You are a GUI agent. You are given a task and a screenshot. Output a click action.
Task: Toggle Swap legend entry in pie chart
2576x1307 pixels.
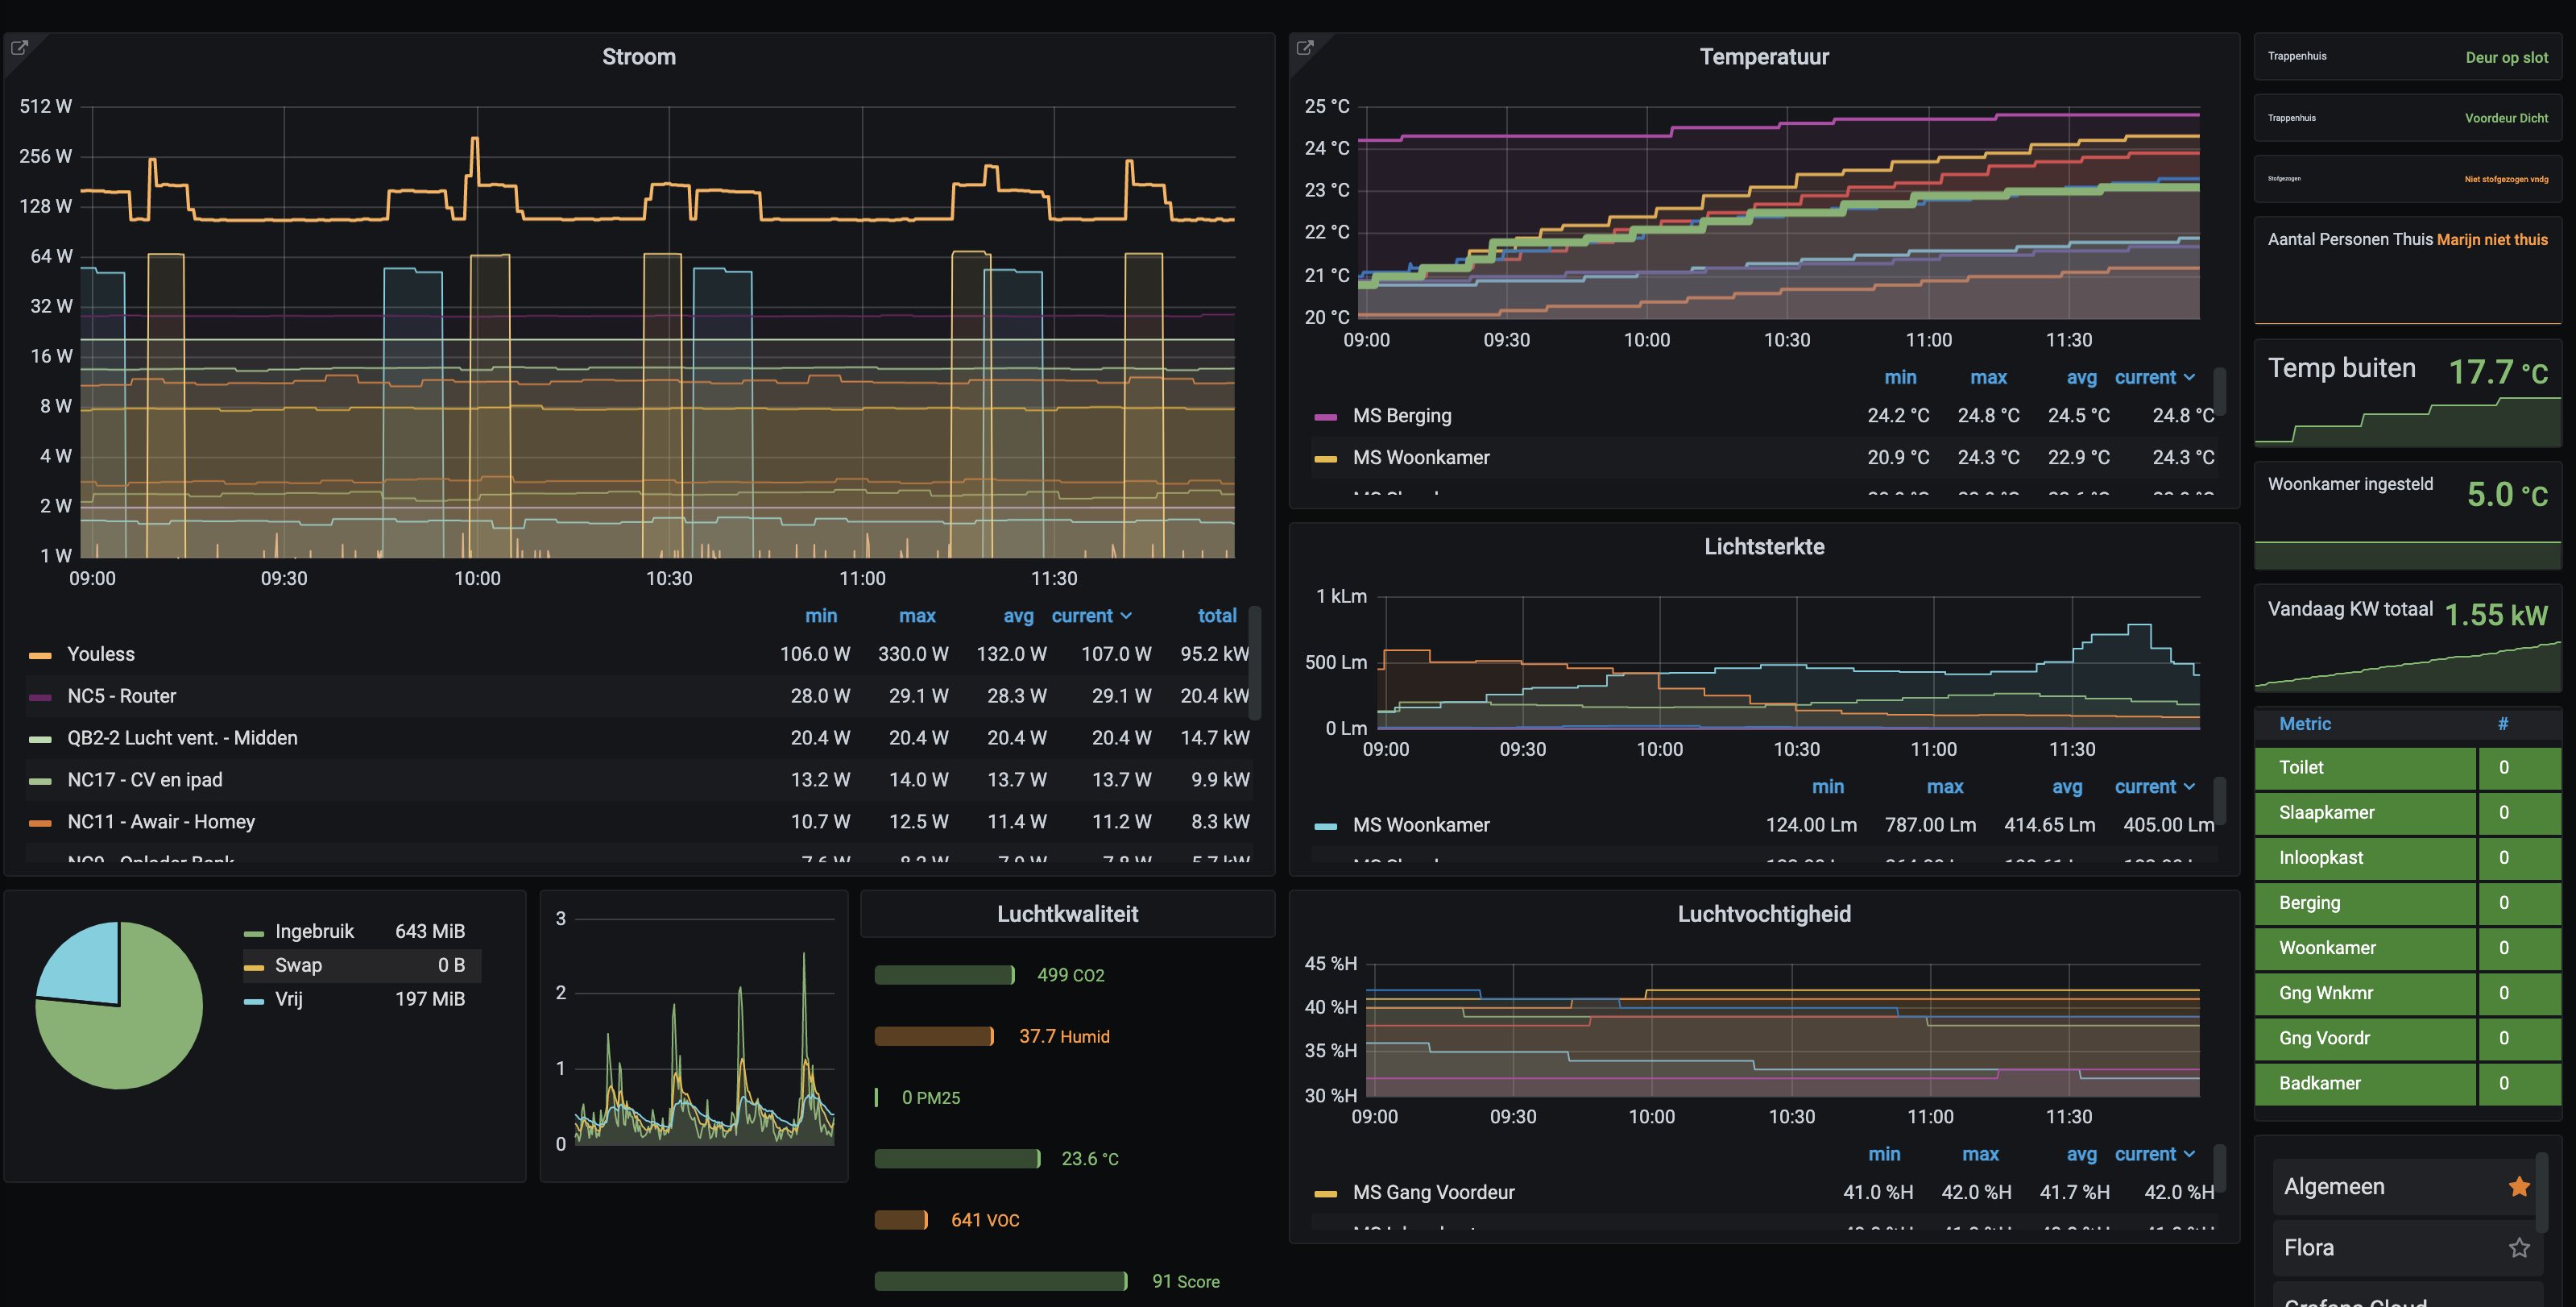pos(298,966)
